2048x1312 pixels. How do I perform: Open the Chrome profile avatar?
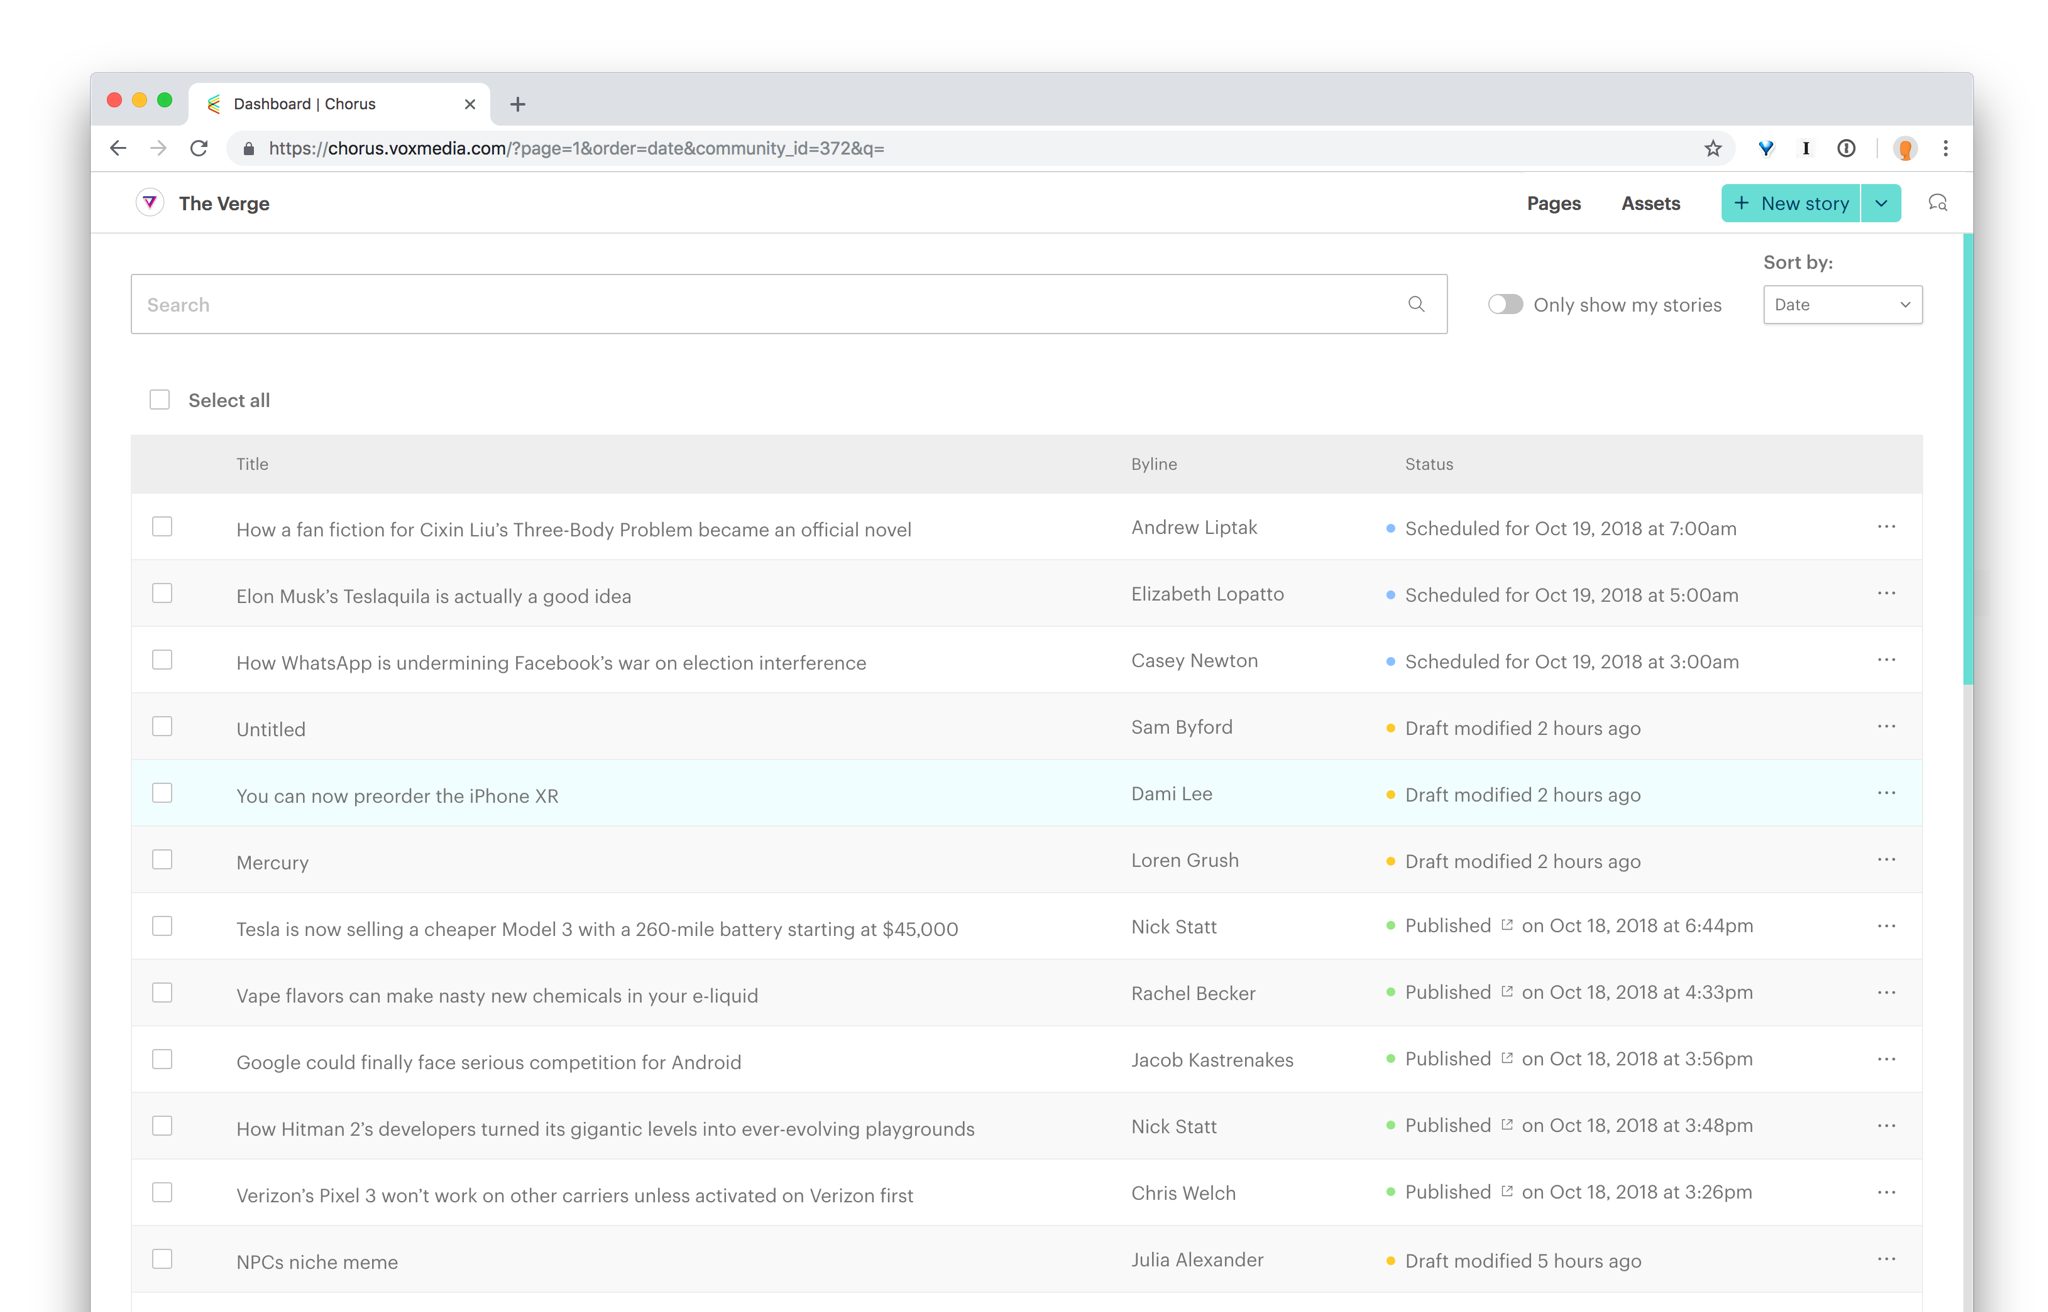point(1905,148)
